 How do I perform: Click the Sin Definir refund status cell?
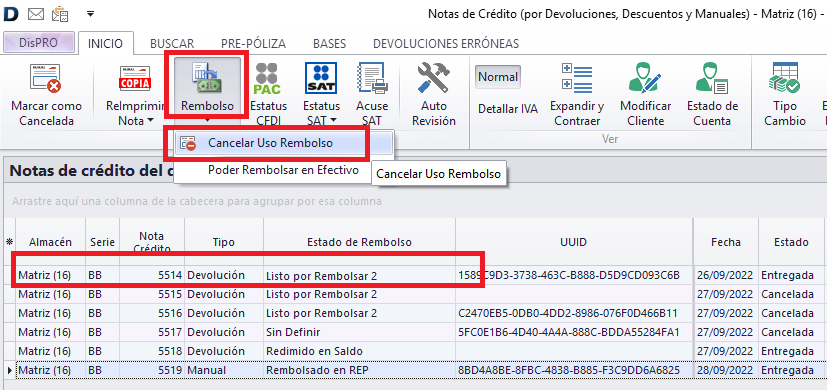tap(359, 332)
